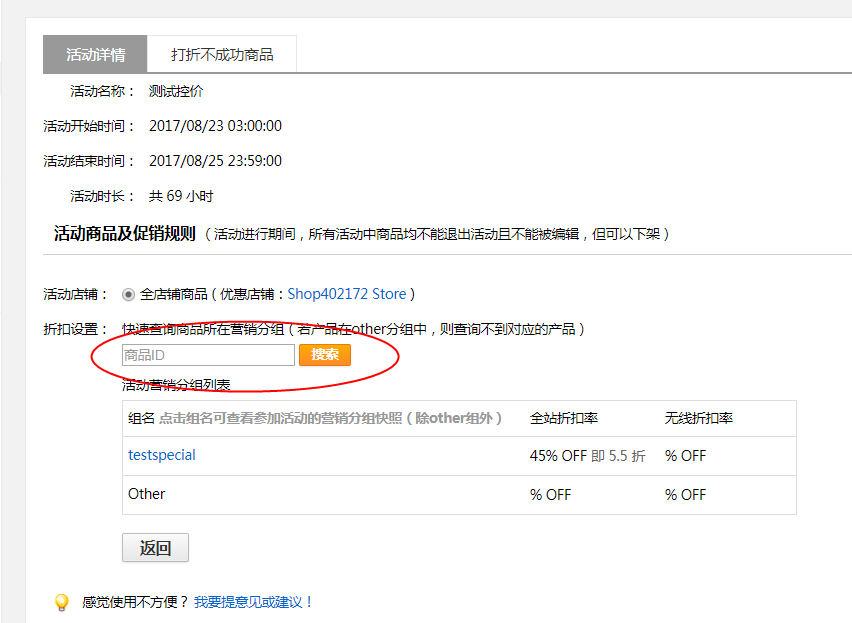
Task: Click the 活动商品及促销规则 section heading
Action: 124,234
